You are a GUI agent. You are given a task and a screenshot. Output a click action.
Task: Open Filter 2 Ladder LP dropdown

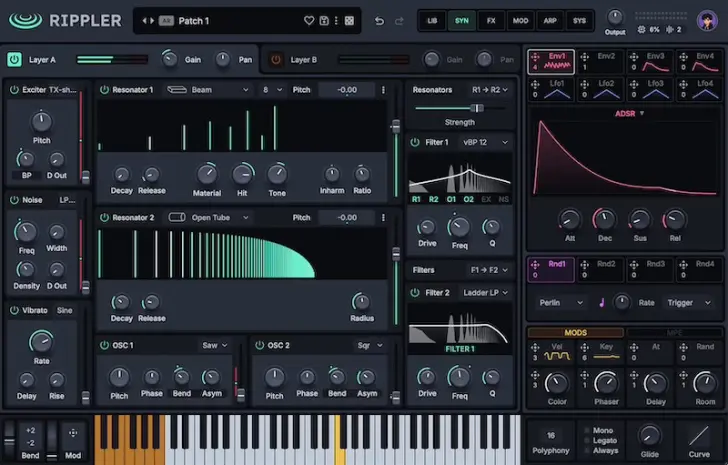(485, 292)
